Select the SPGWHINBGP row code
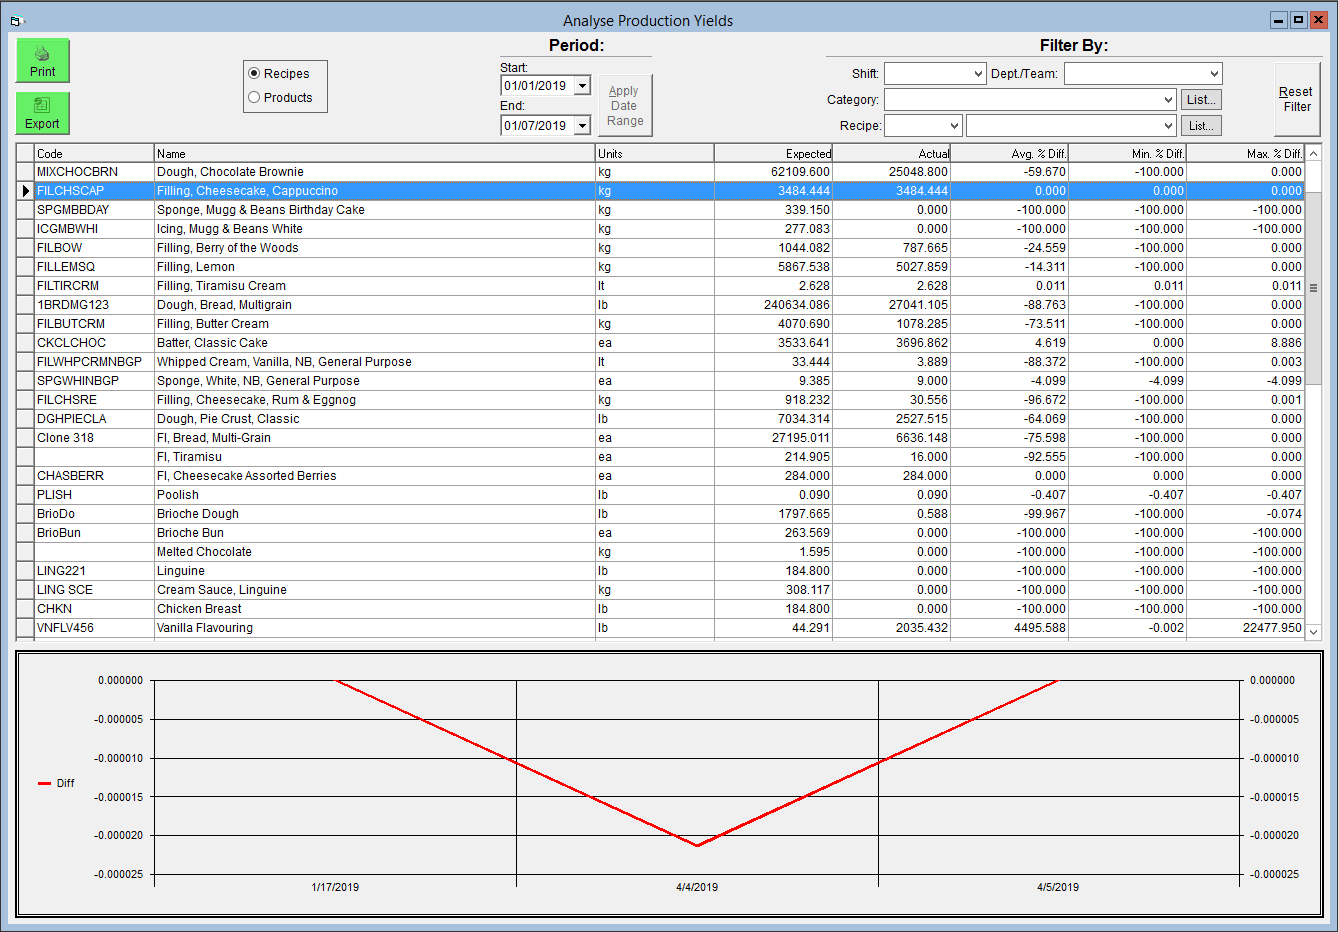This screenshot has width=1339, height=932. click(94, 381)
